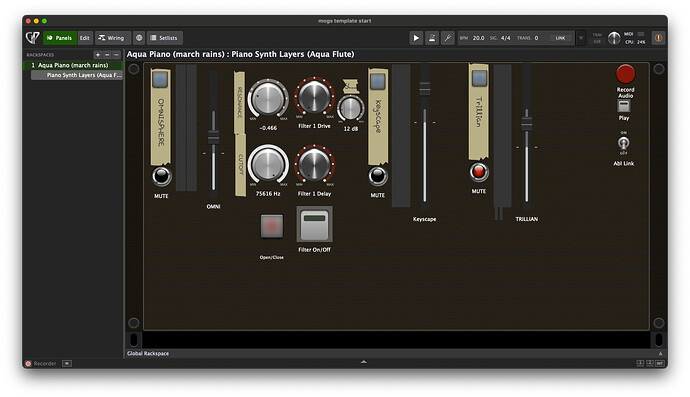Select Piano Synth Layers variation
This screenshot has height=397, width=690.
tap(77, 75)
